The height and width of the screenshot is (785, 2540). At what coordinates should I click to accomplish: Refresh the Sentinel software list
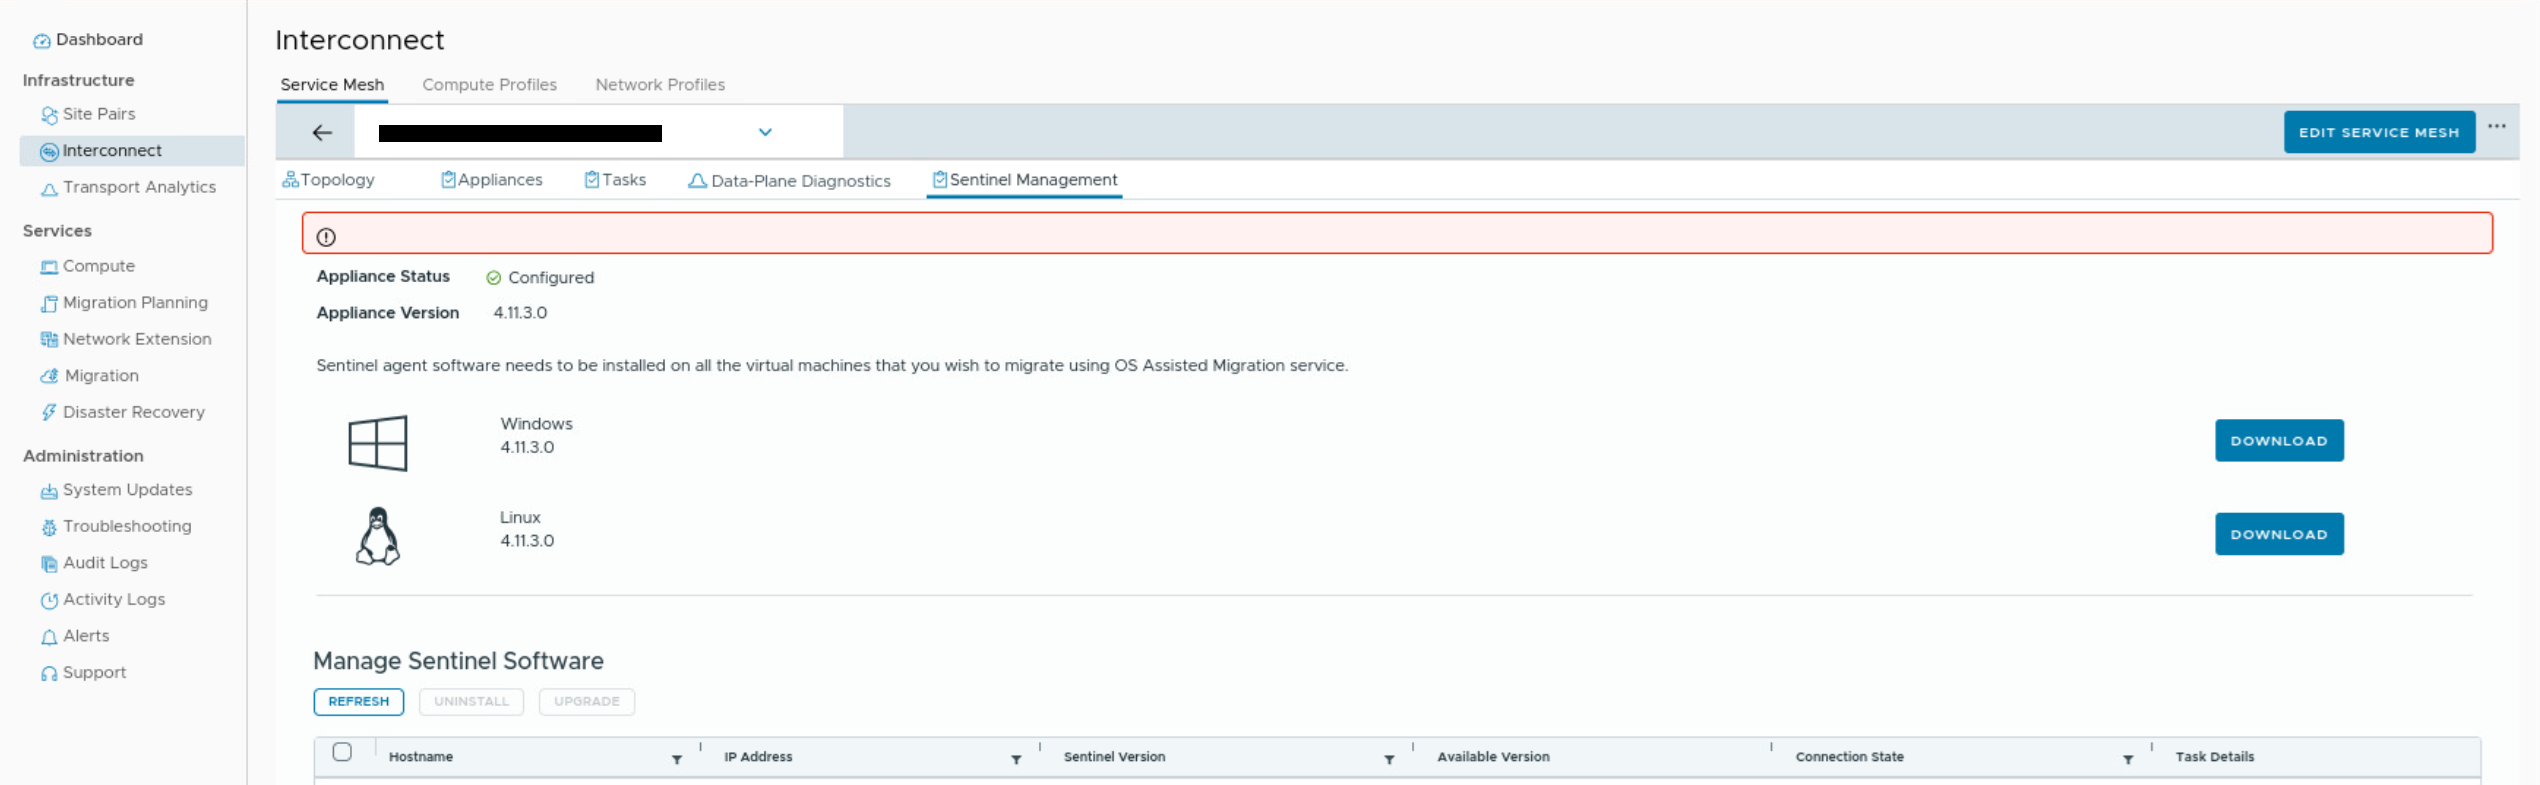(x=358, y=702)
